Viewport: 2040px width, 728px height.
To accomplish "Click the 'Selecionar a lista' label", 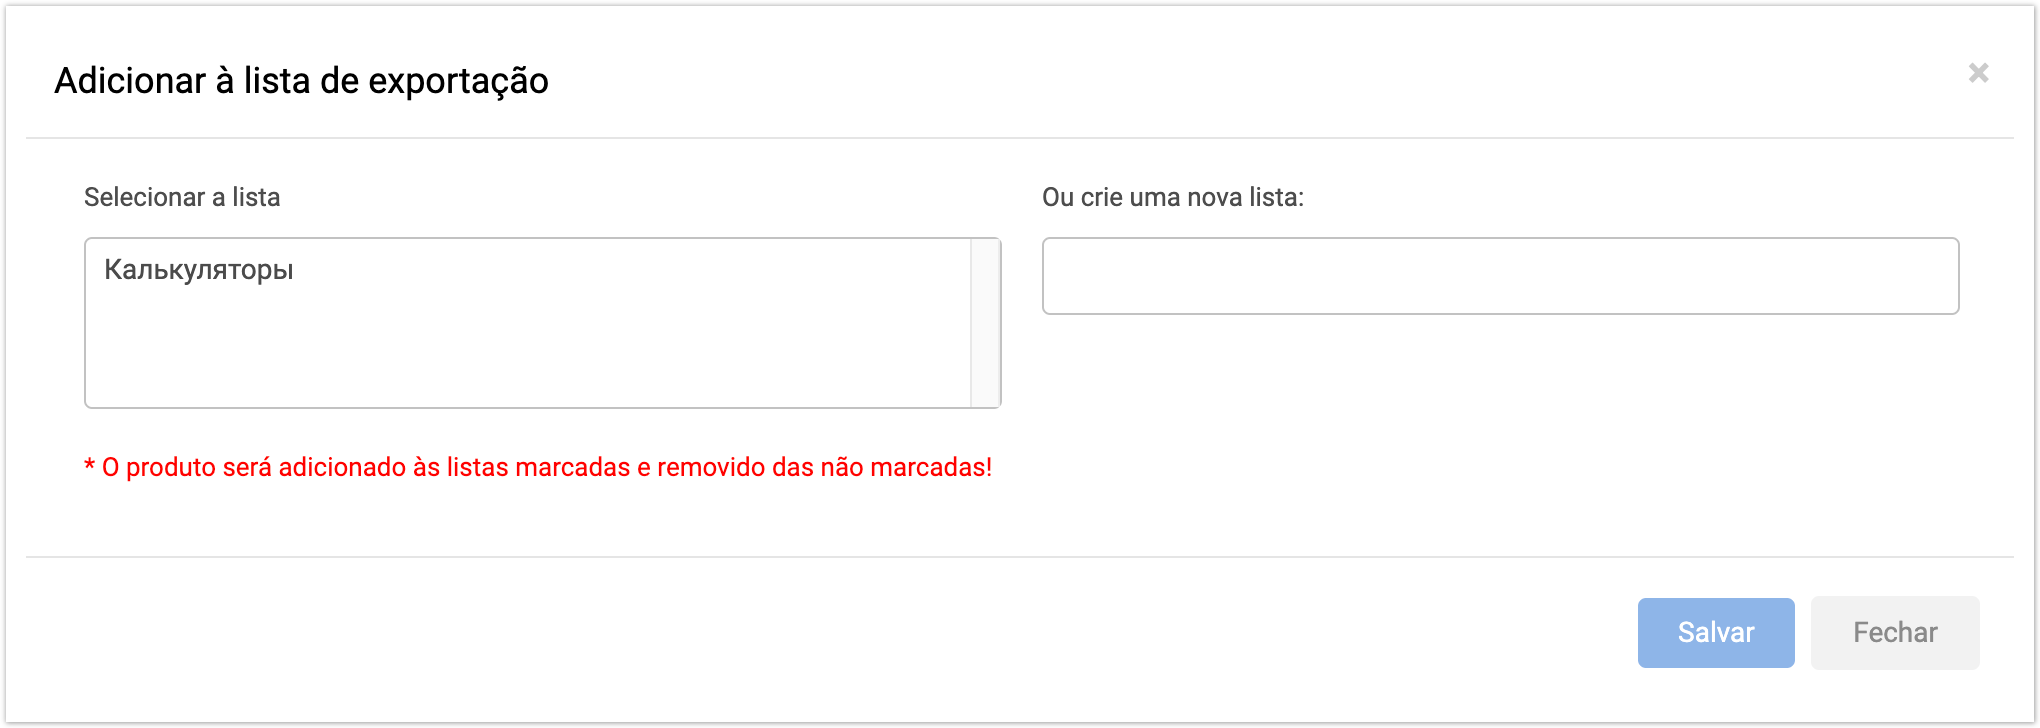I will (182, 198).
